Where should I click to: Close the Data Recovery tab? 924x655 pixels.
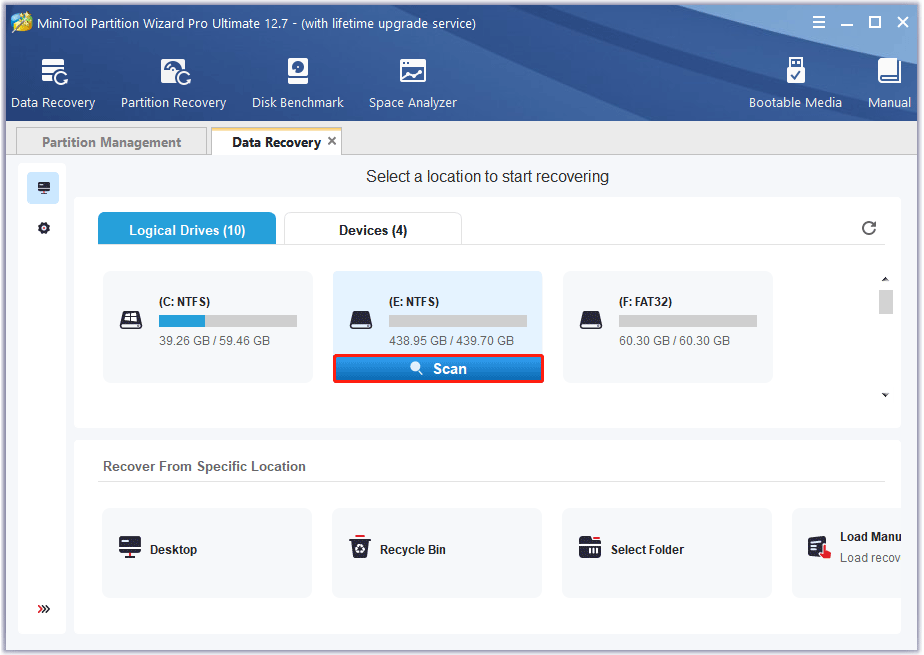(x=332, y=141)
